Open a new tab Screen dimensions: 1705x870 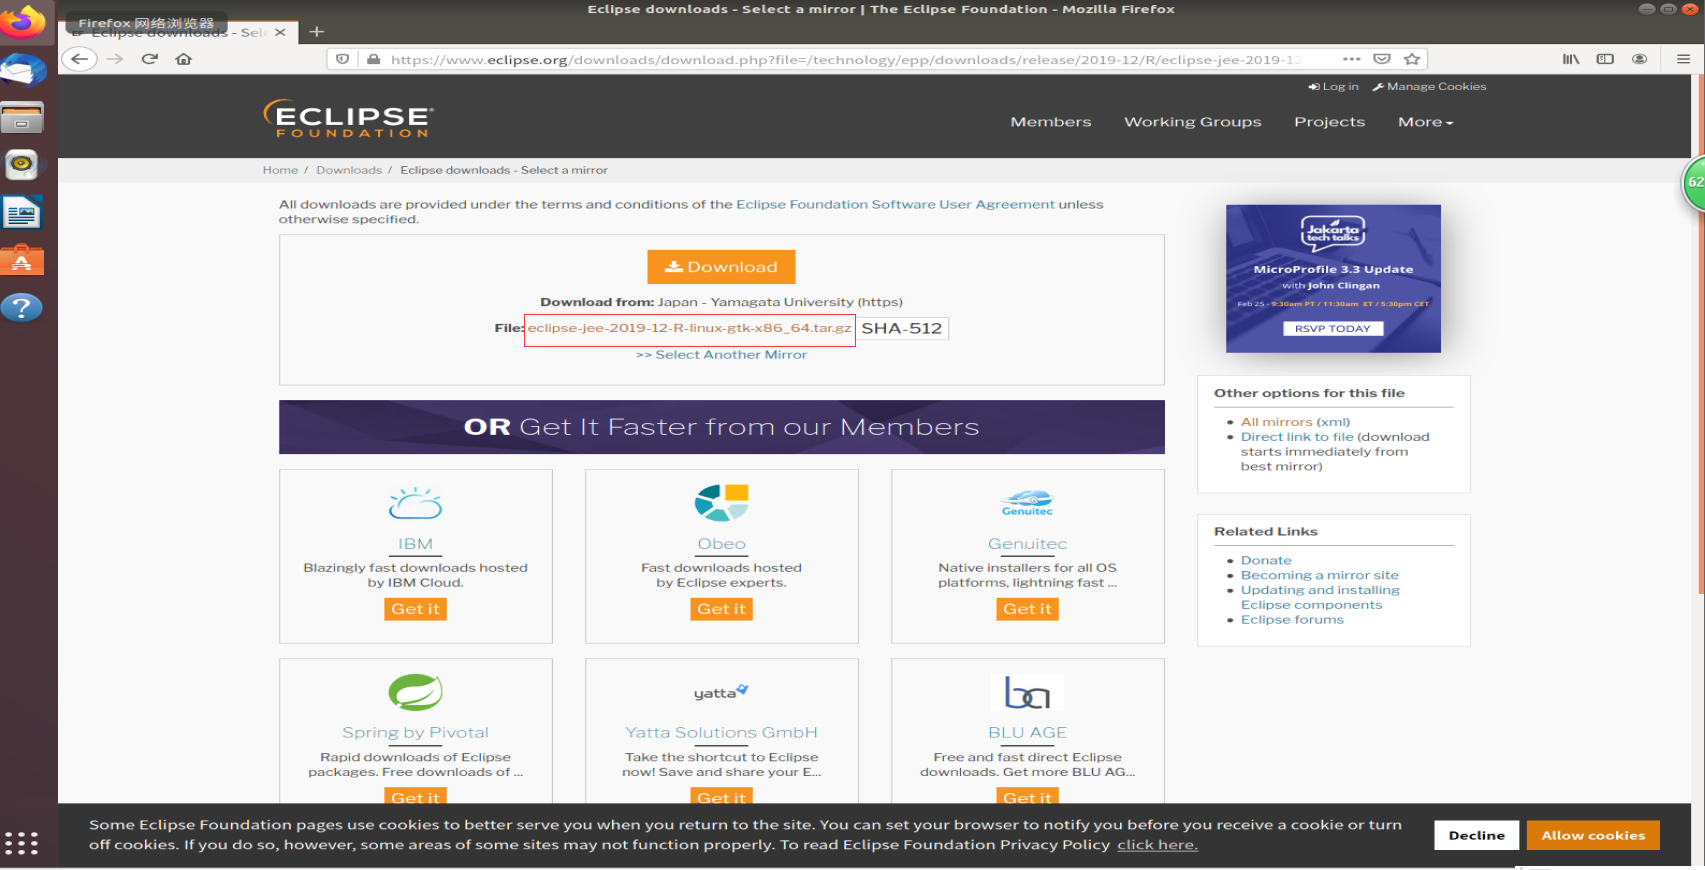click(317, 32)
